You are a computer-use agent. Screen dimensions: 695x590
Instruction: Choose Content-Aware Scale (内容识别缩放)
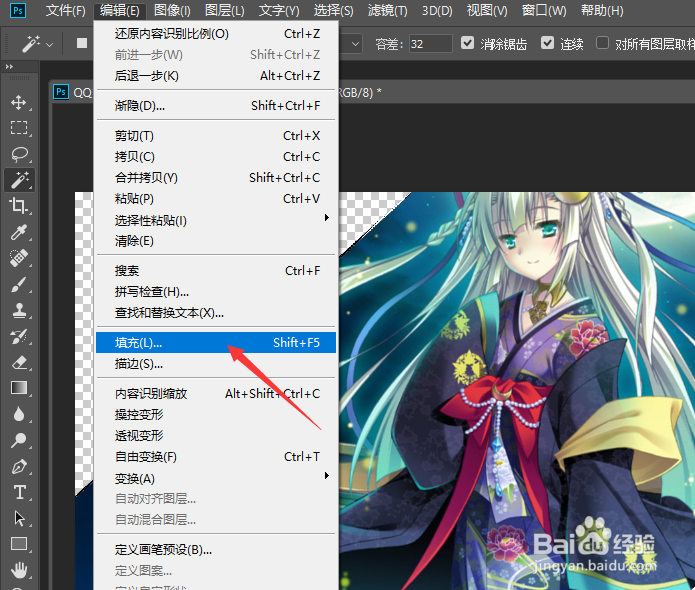[216, 394]
